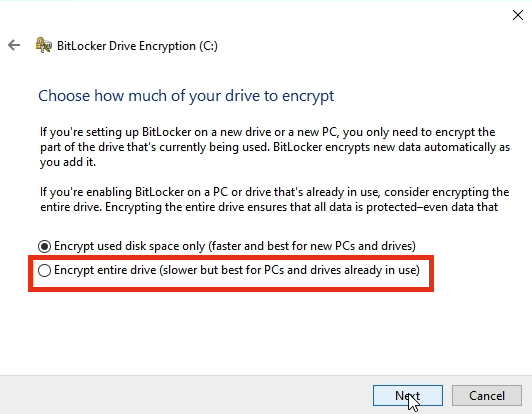Click the '(C:)' drive letter in the title
The width and height of the screenshot is (532, 414).
(208, 46)
